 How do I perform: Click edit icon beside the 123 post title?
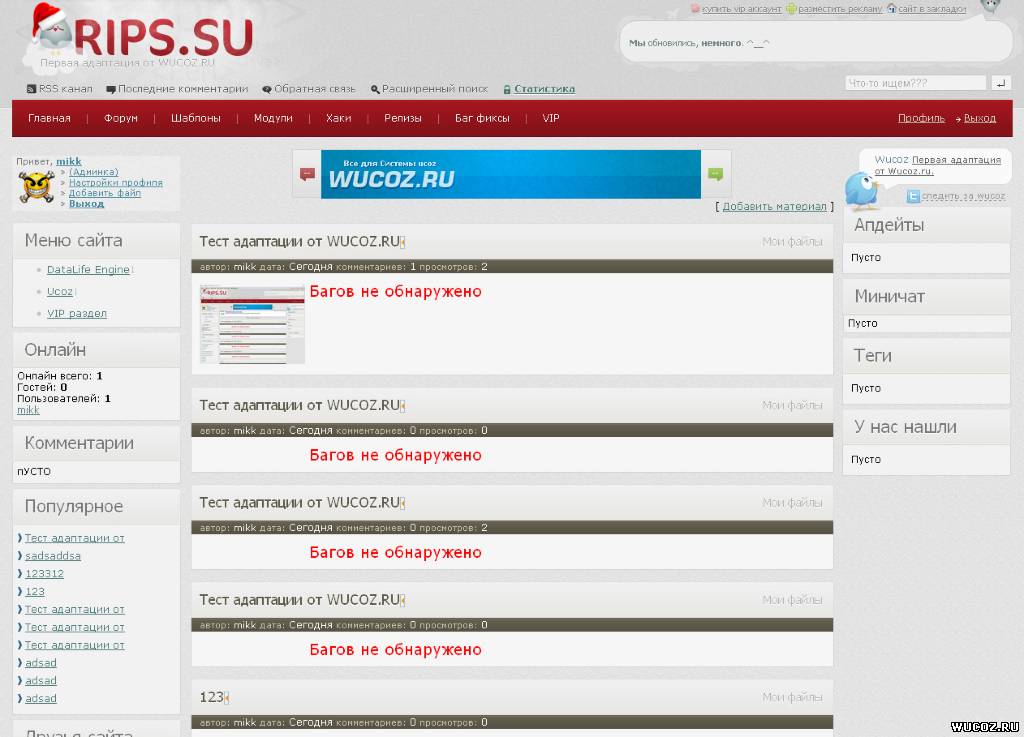[227, 698]
